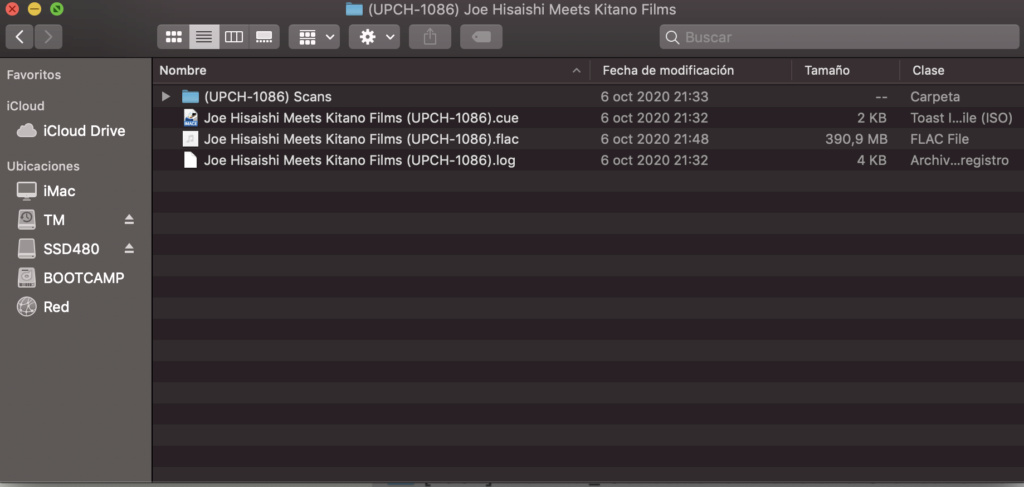
Task: Click the 390,9 MB size value
Action: click(x=856, y=139)
